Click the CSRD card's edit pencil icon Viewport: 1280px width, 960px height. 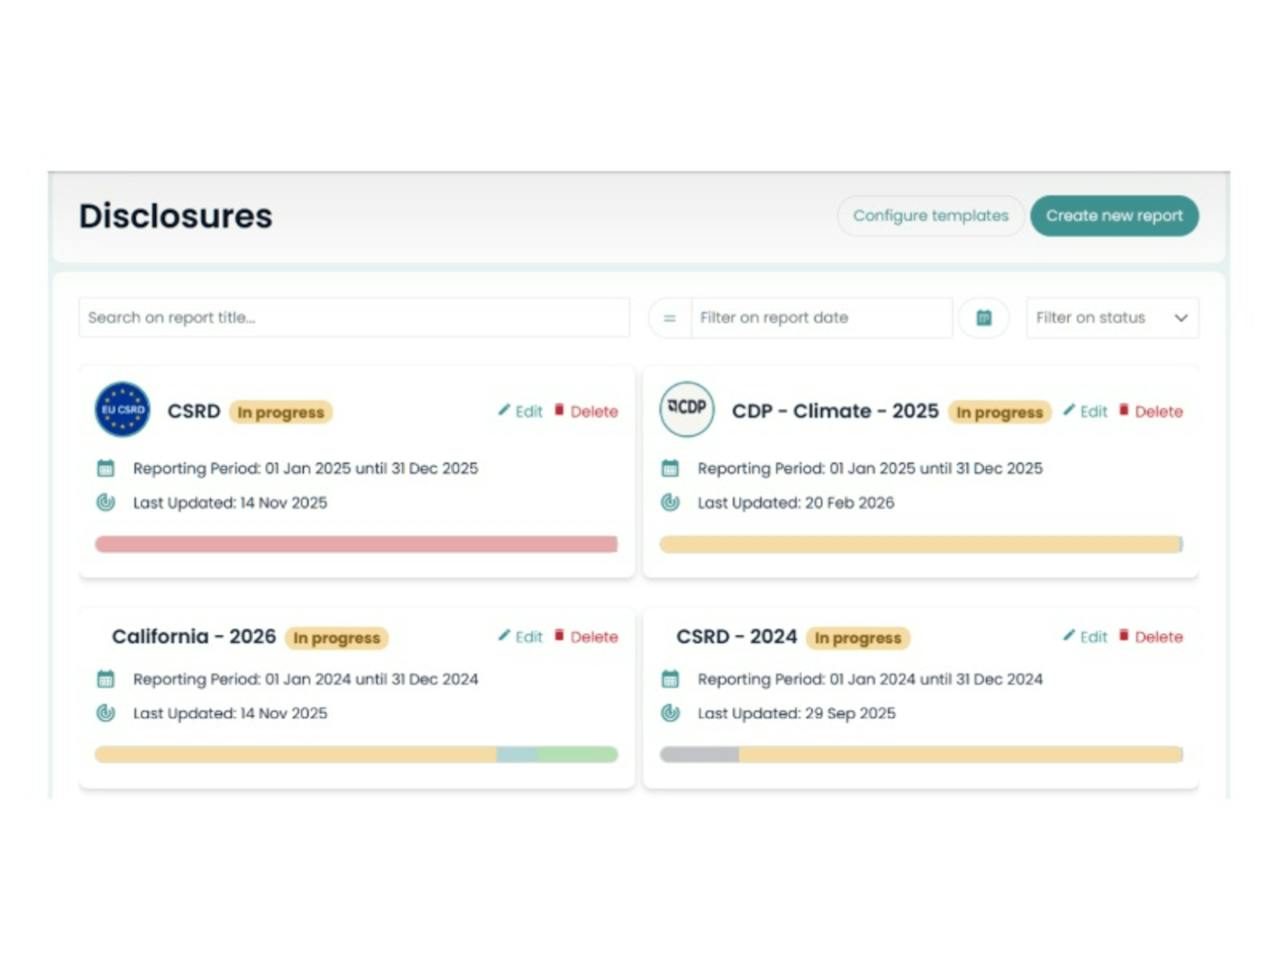tap(504, 410)
